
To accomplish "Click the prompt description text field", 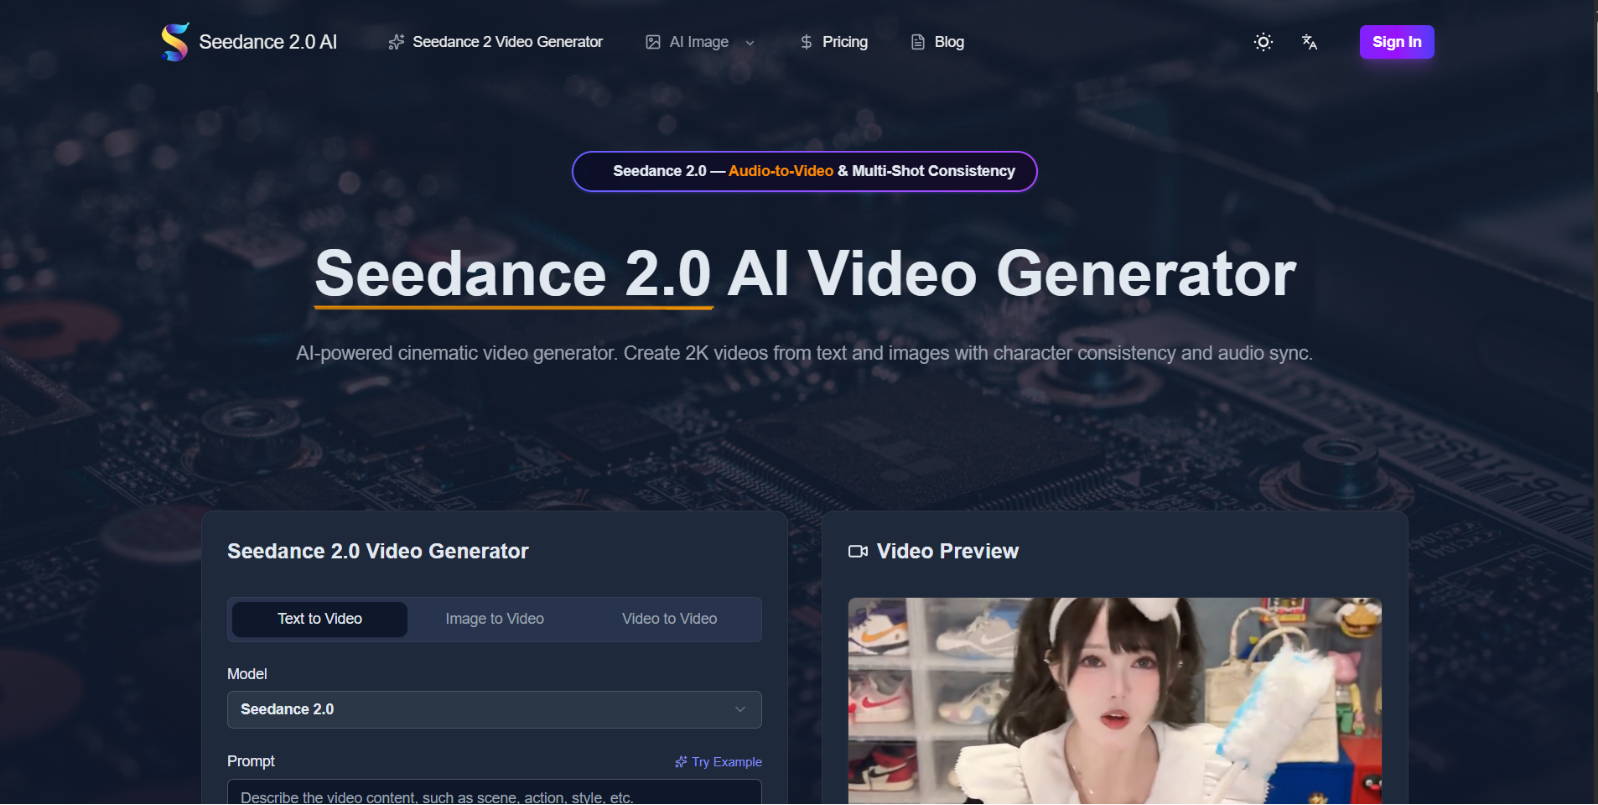I will point(494,792).
